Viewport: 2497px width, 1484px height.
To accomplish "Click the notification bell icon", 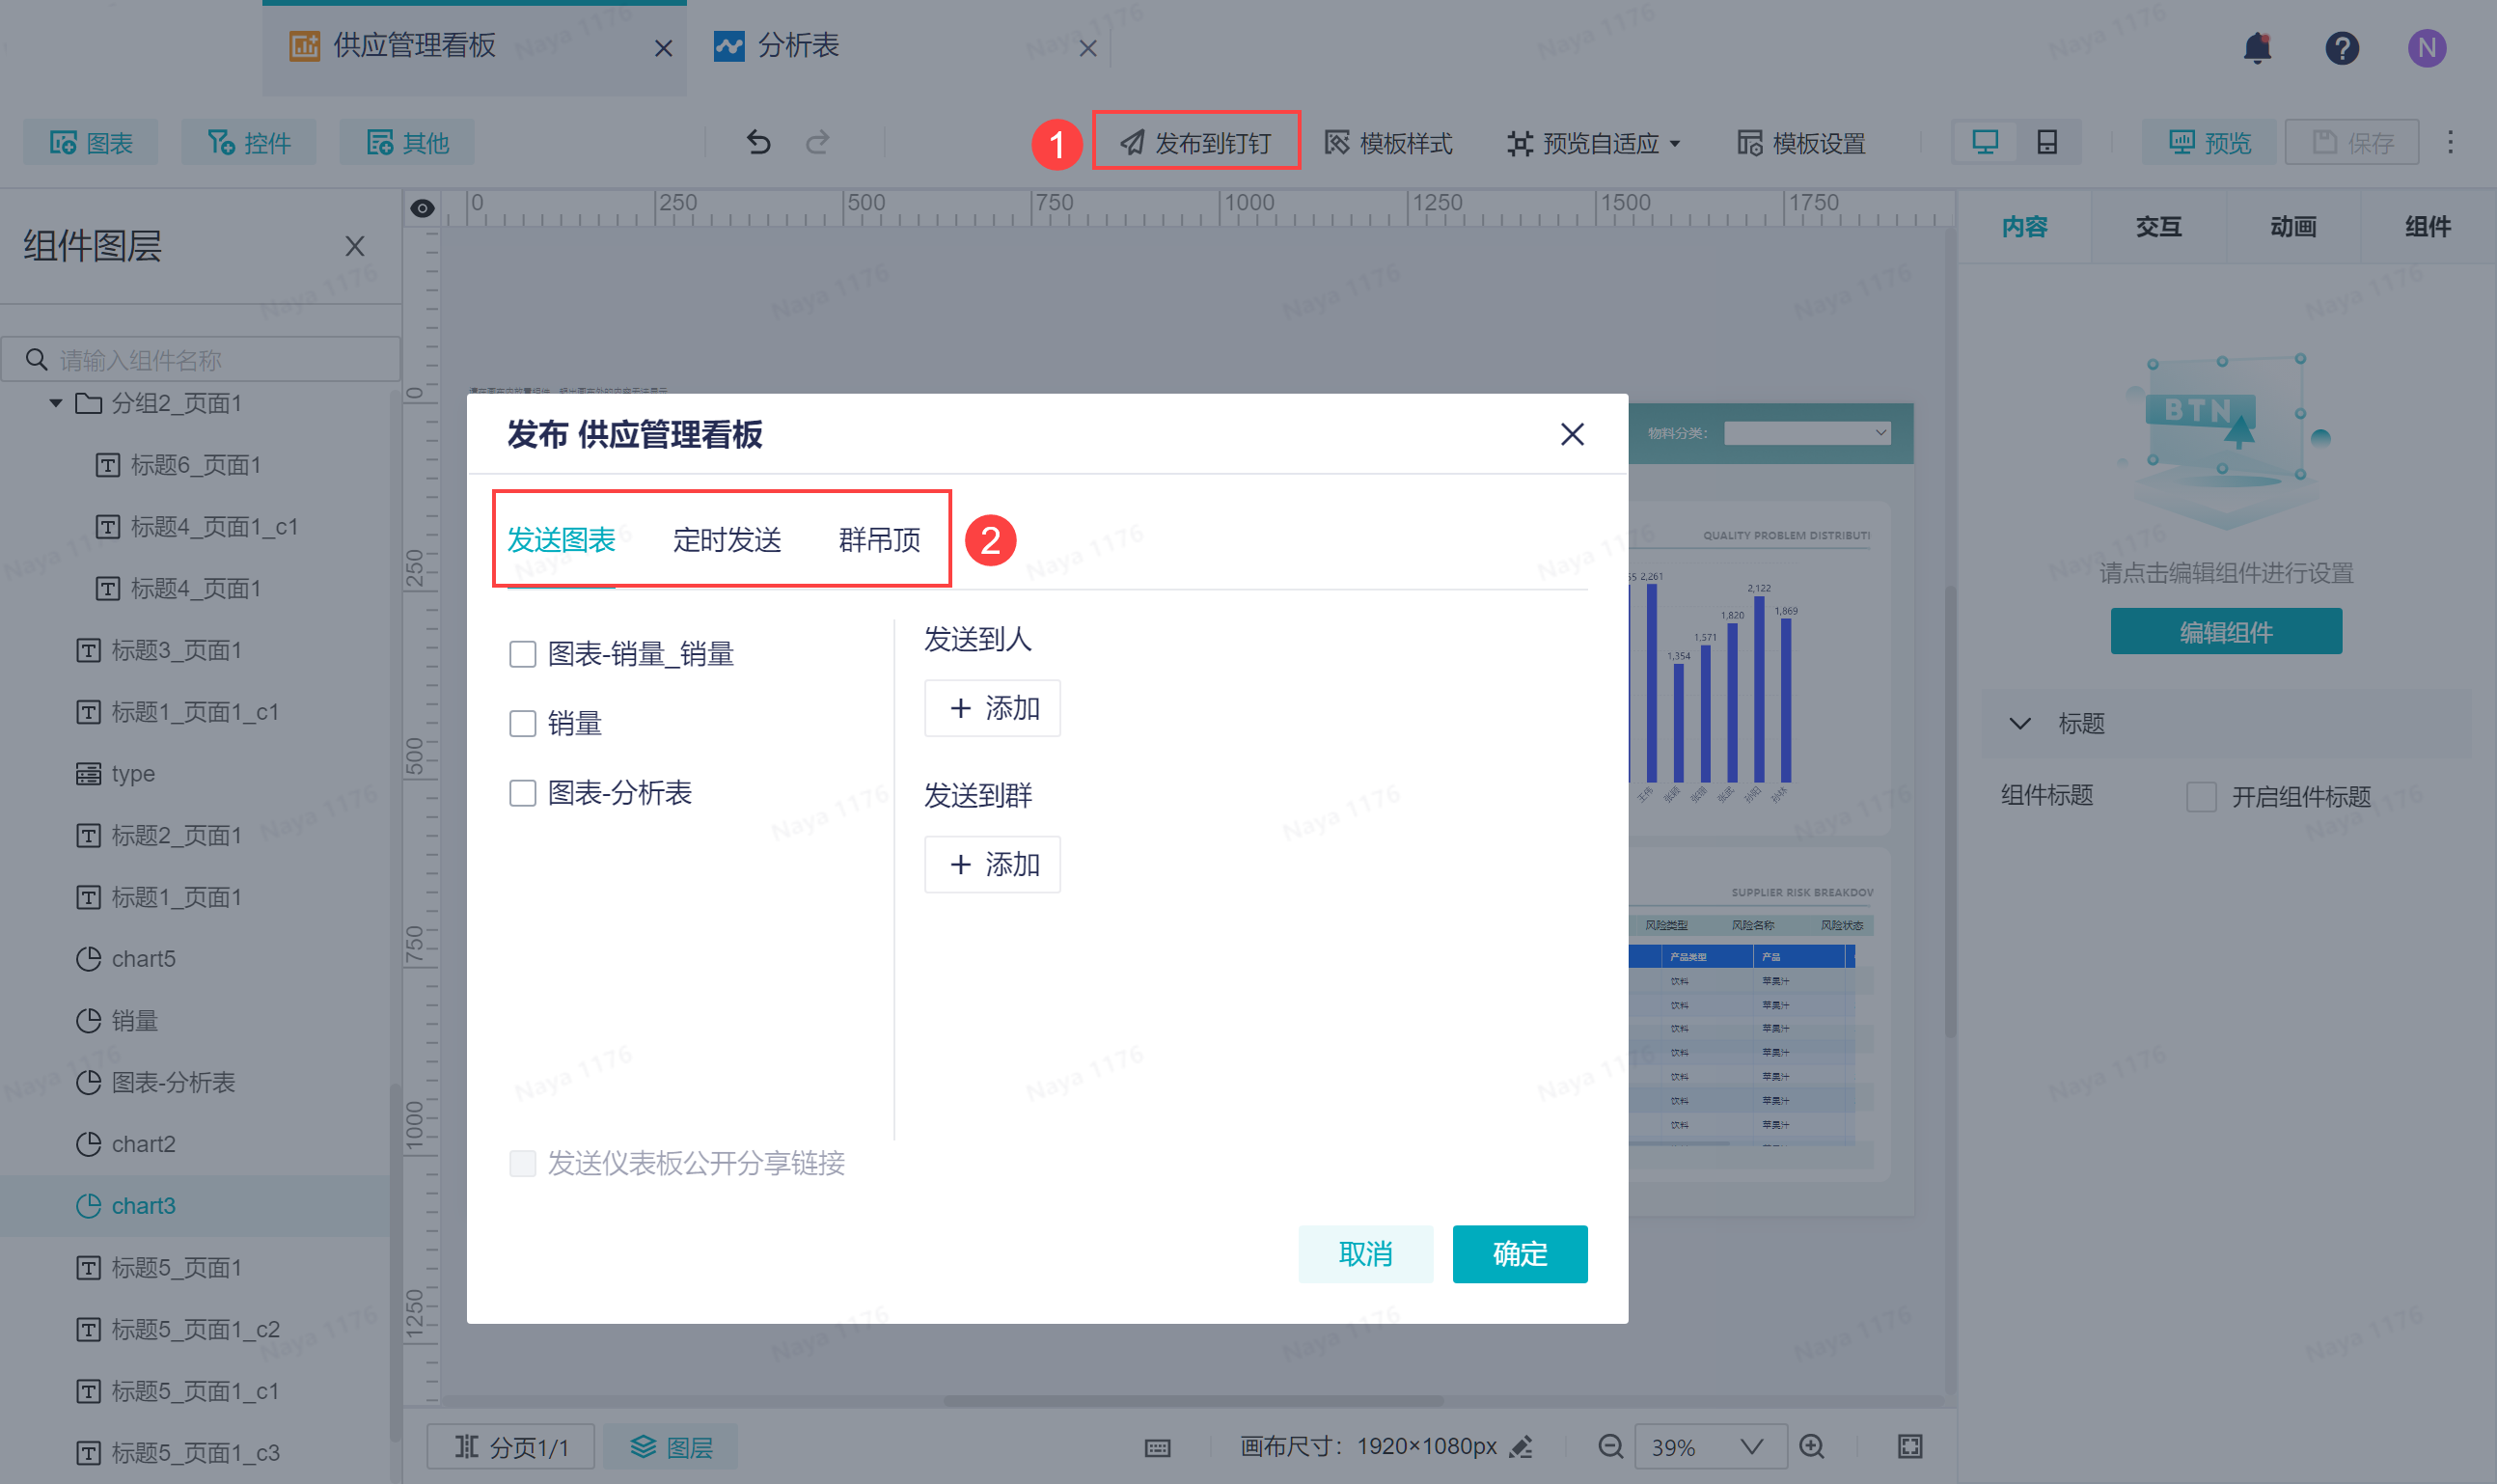I will pos(2257,48).
